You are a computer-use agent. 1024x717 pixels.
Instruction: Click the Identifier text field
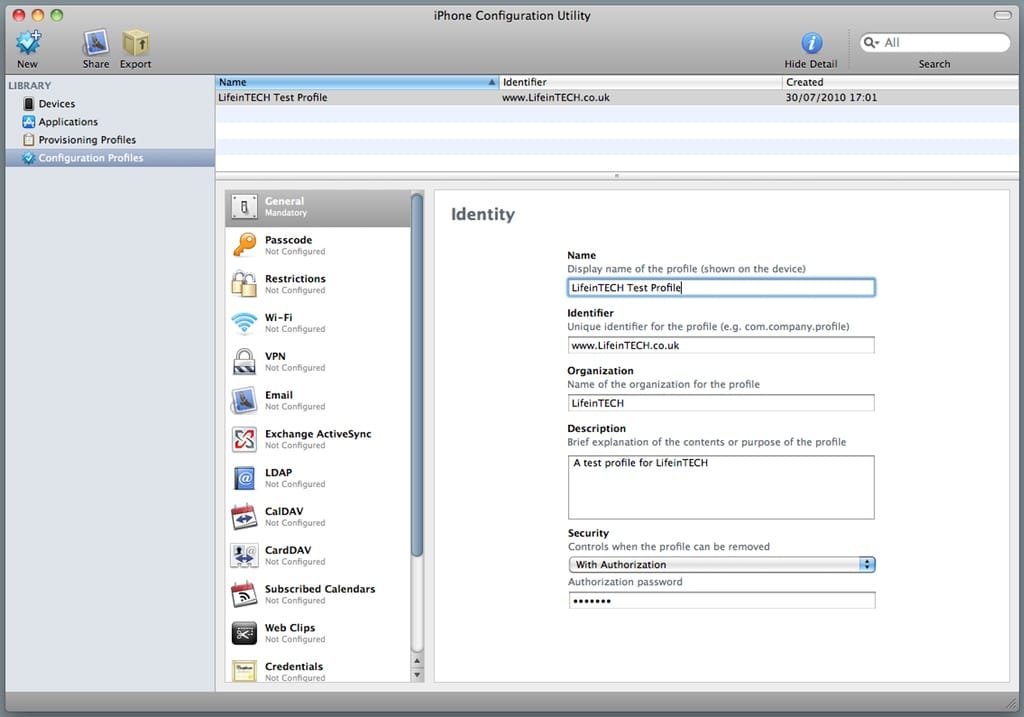(x=721, y=345)
